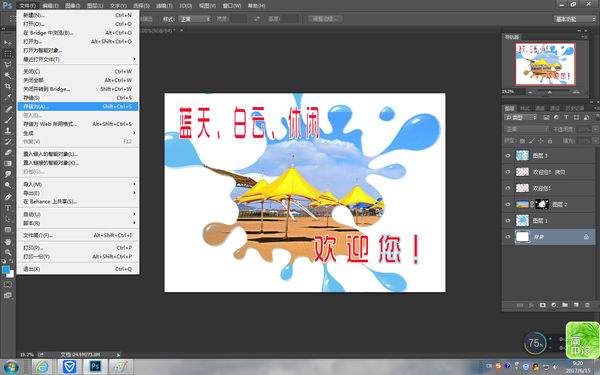Toggle lock all padlock in Layers panel

click(x=550, y=141)
